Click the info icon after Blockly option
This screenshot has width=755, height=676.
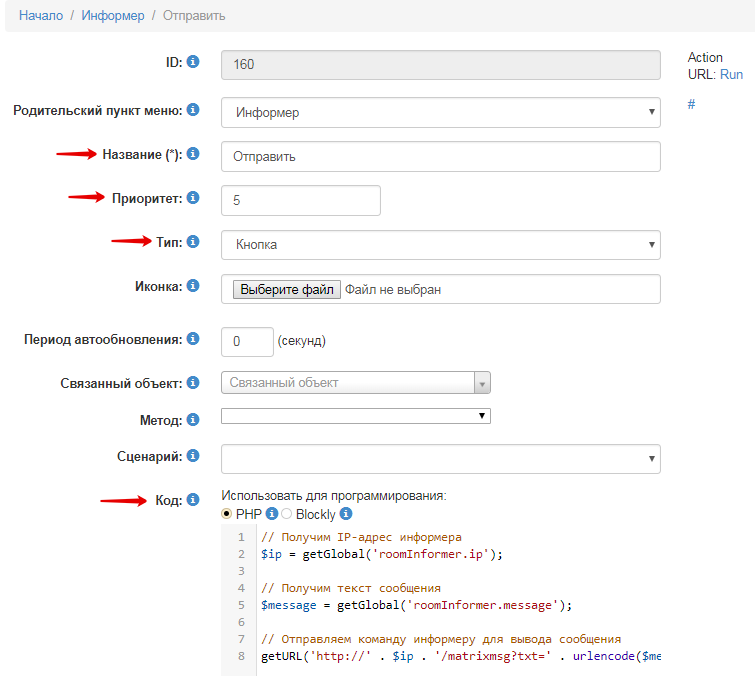point(346,514)
